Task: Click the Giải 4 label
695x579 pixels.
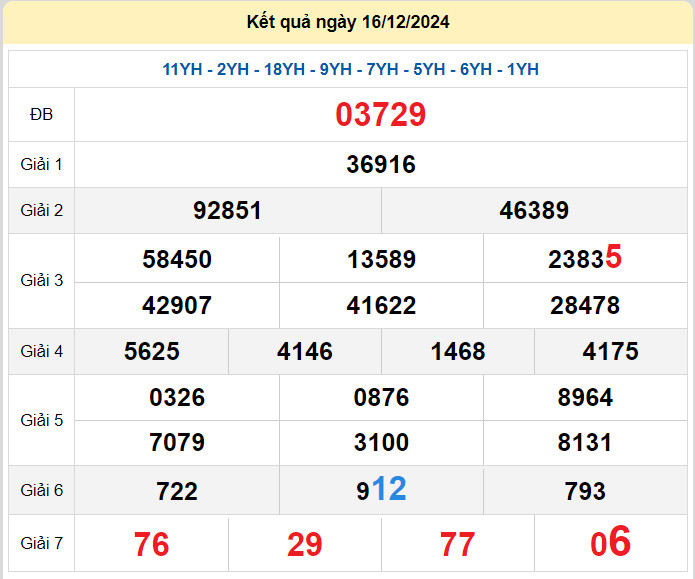Action: [x=41, y=351]
